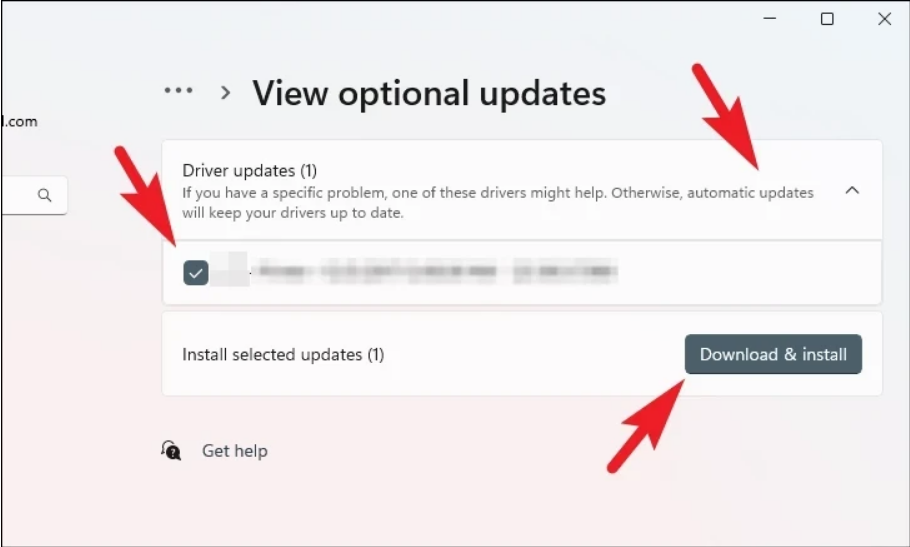Close the Settings window

(x=884, y=19)
